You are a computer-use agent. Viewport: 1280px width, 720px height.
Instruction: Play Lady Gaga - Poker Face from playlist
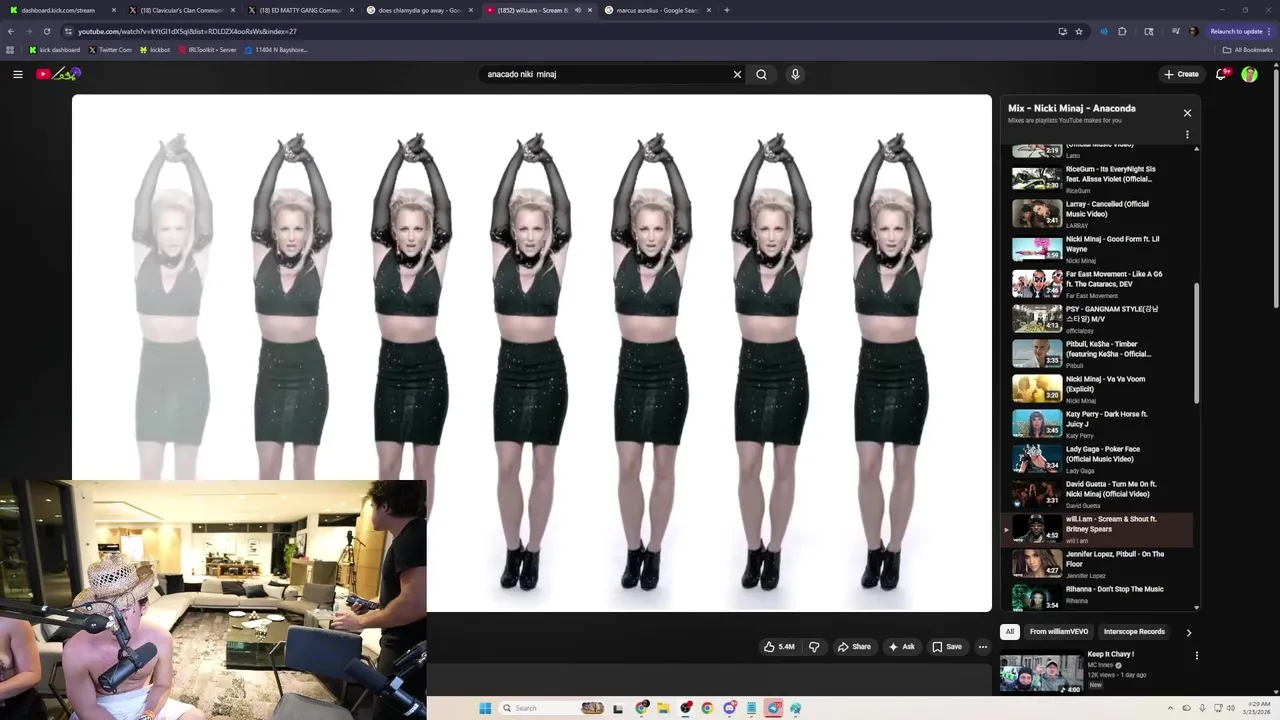pyautogui.click(x=1095, y=458)
